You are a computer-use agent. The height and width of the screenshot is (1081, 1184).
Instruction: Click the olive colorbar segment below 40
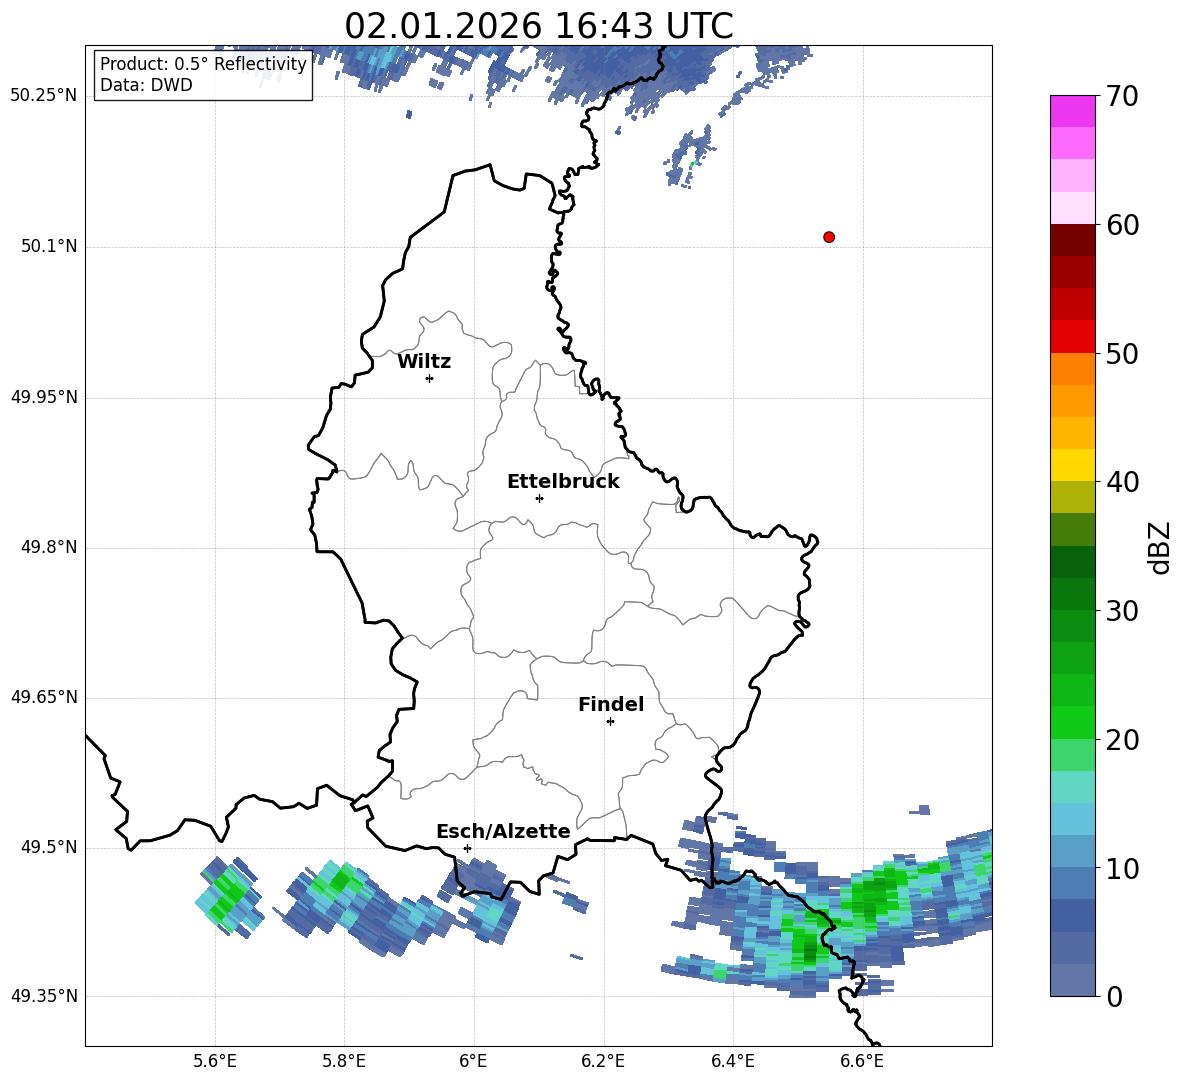1072,497
